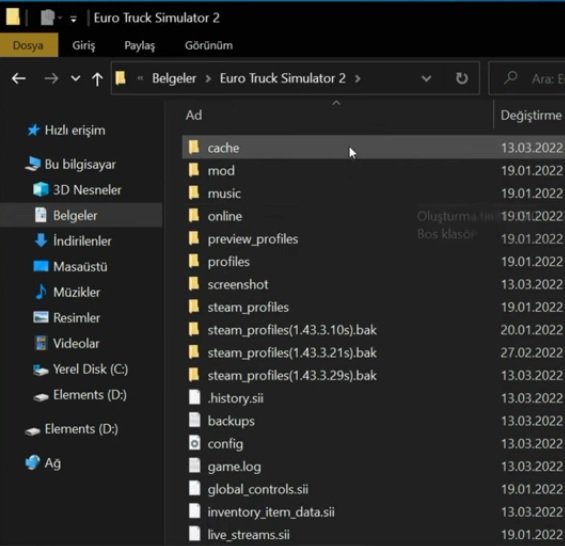Click Belgeler in the address bar

pyautogui.click(x=174, y=78)
